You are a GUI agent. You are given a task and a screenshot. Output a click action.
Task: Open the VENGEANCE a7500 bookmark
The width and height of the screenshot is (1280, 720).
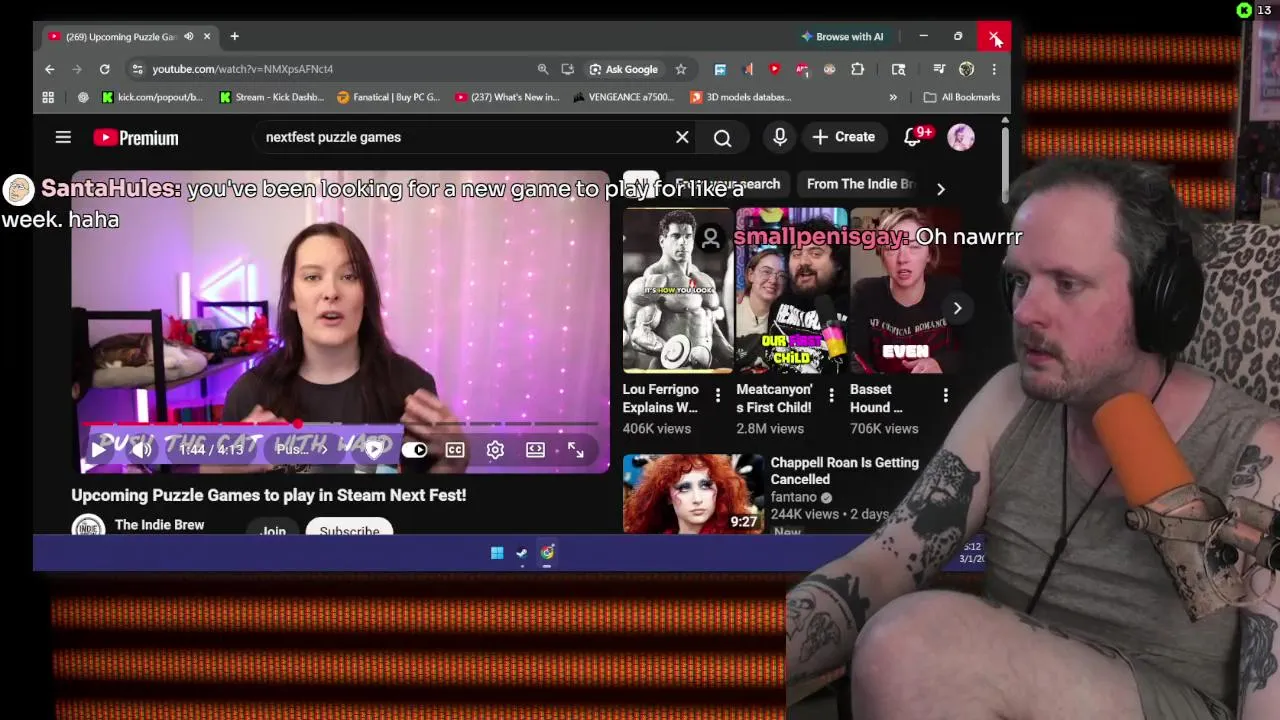pyautogui.click(x=624, y=97)
